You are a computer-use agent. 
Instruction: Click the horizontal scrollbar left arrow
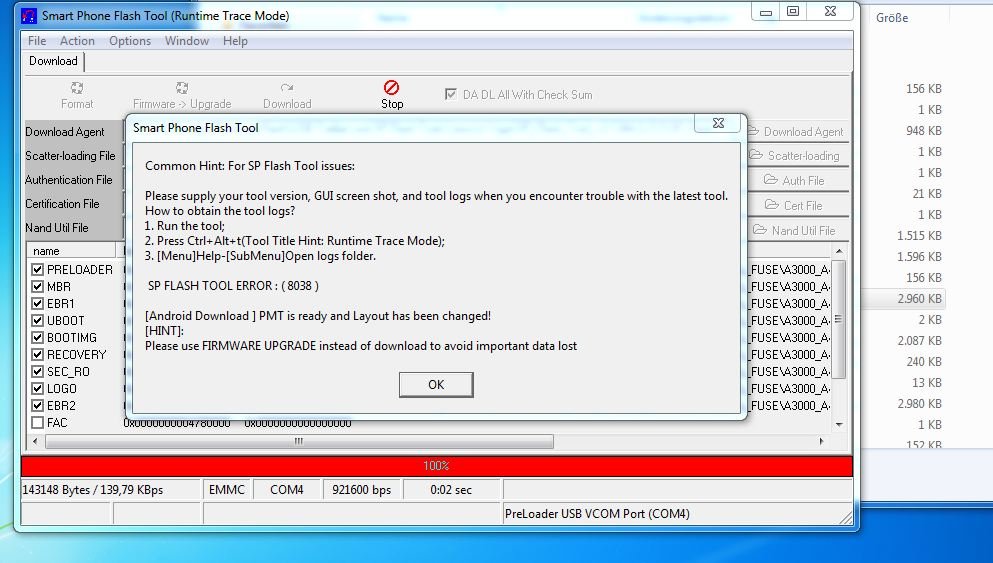(35, 441)
